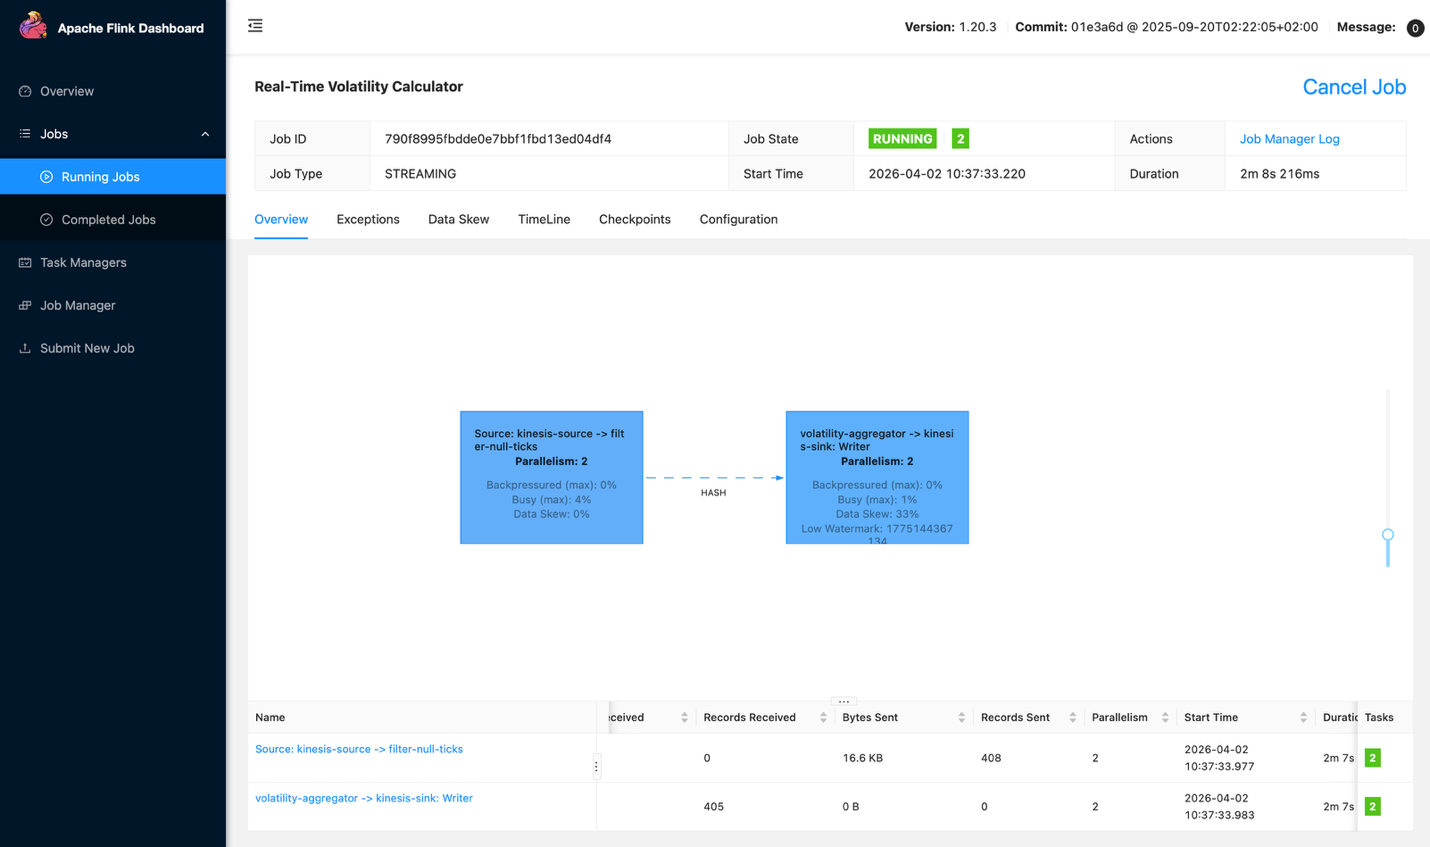Click the Completed Jobs check-circle icon

[46, 220]
